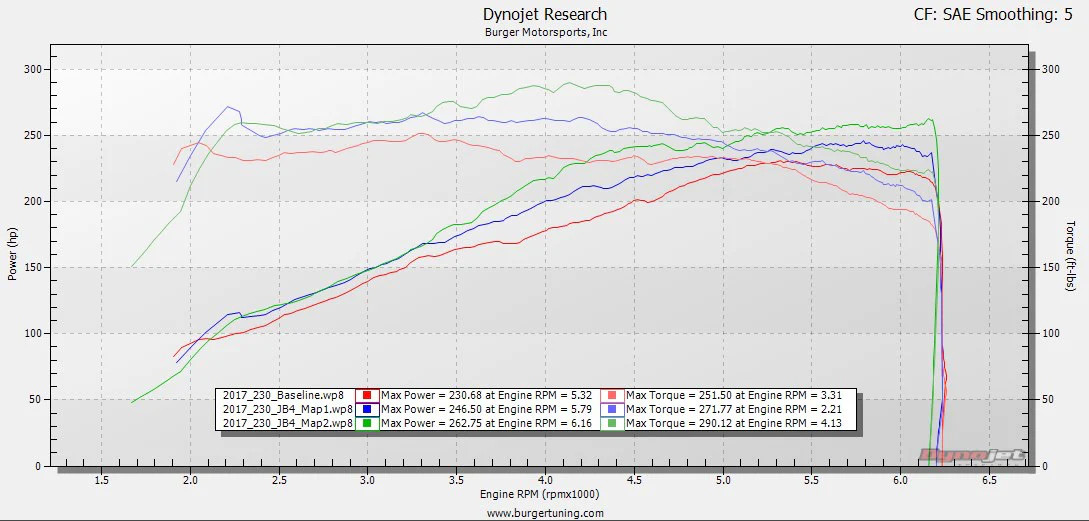The image size is (1089, 521).
Task: Click the red Baseline power legend swatch
Action: (368, 395)
